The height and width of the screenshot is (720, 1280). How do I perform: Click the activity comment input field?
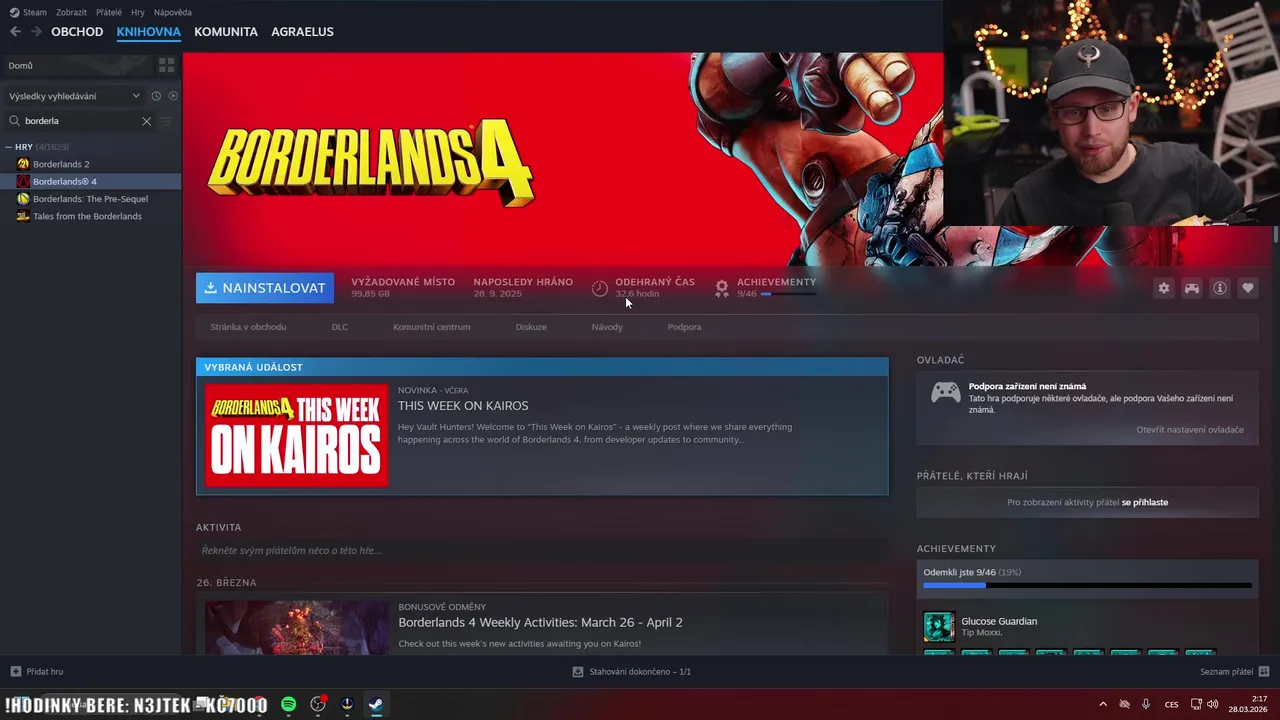[x=542, y=551]
